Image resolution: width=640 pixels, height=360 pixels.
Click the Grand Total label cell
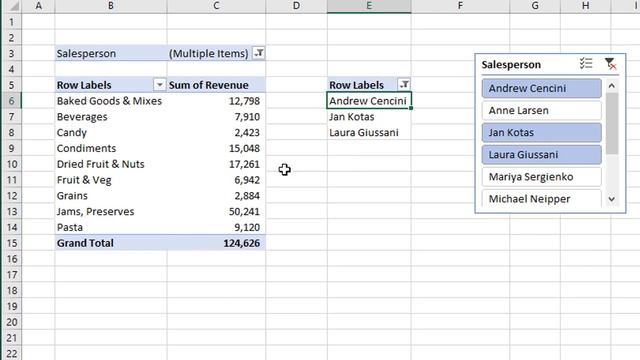point(111,243)
